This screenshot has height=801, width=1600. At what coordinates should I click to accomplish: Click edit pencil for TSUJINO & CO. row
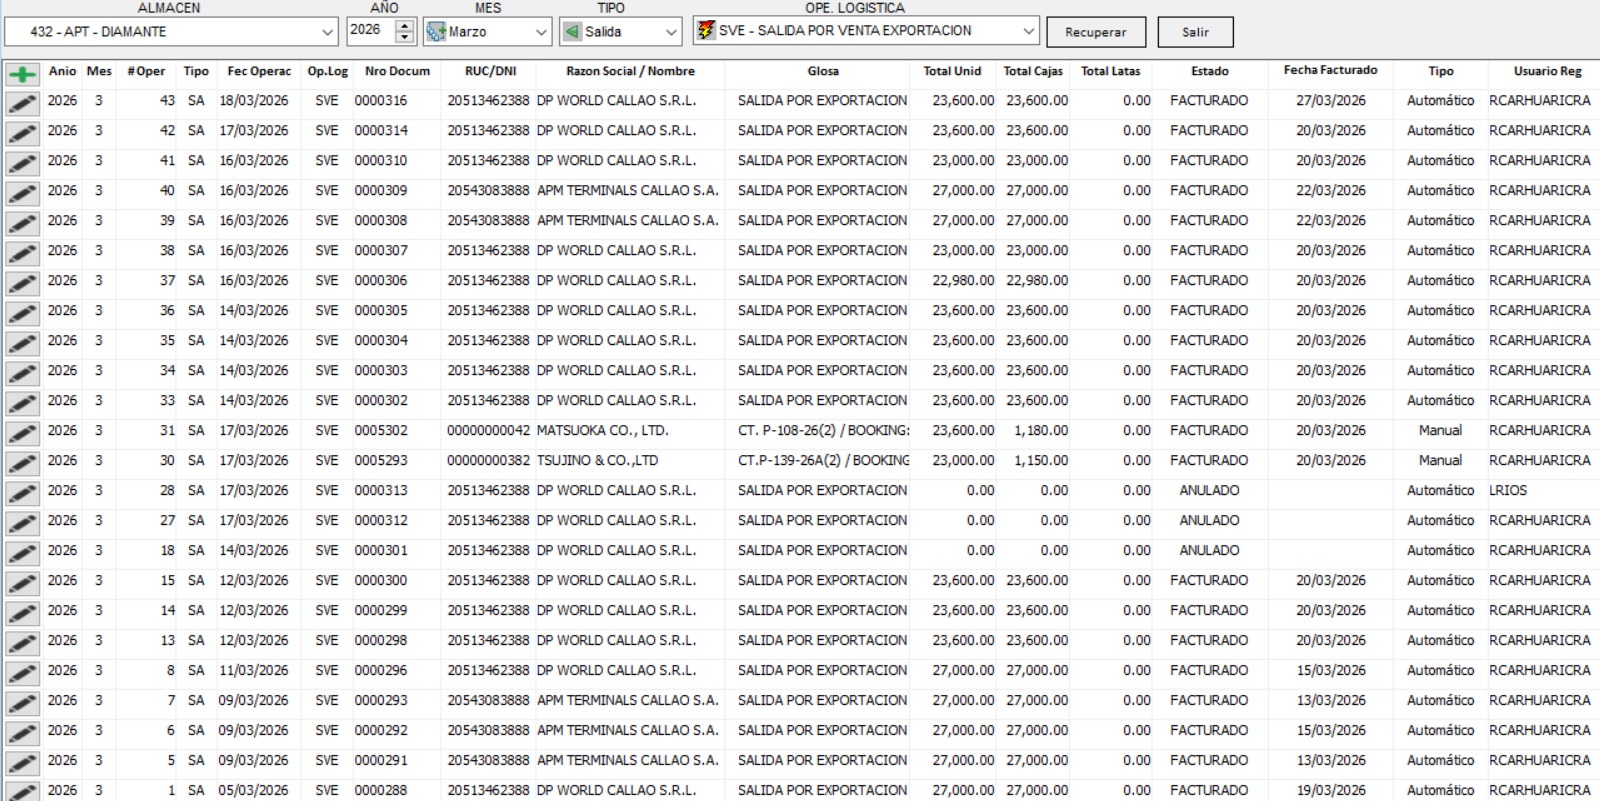pyautogui.click(x=22, y=463)
